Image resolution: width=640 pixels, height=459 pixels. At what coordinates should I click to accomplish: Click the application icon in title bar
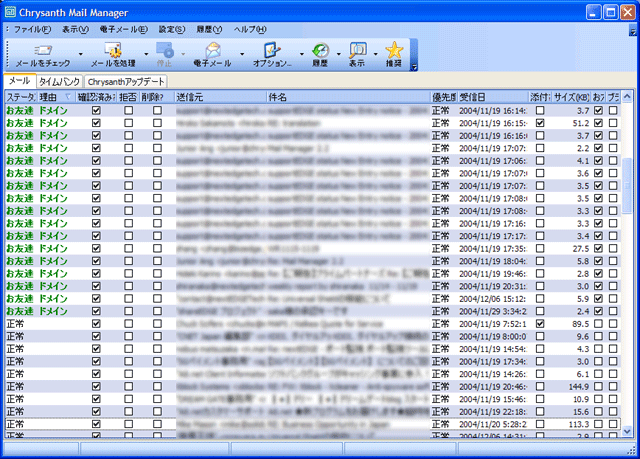pos(10,12)
